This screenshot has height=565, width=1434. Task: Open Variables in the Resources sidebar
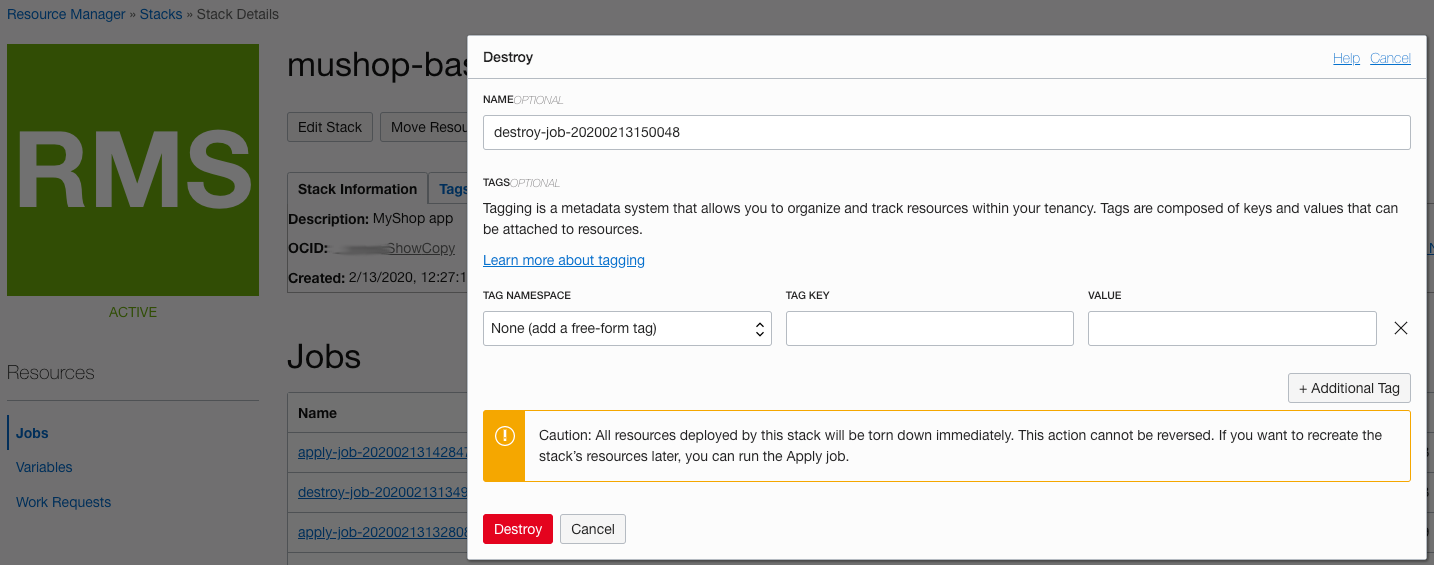tap(44, 467)
